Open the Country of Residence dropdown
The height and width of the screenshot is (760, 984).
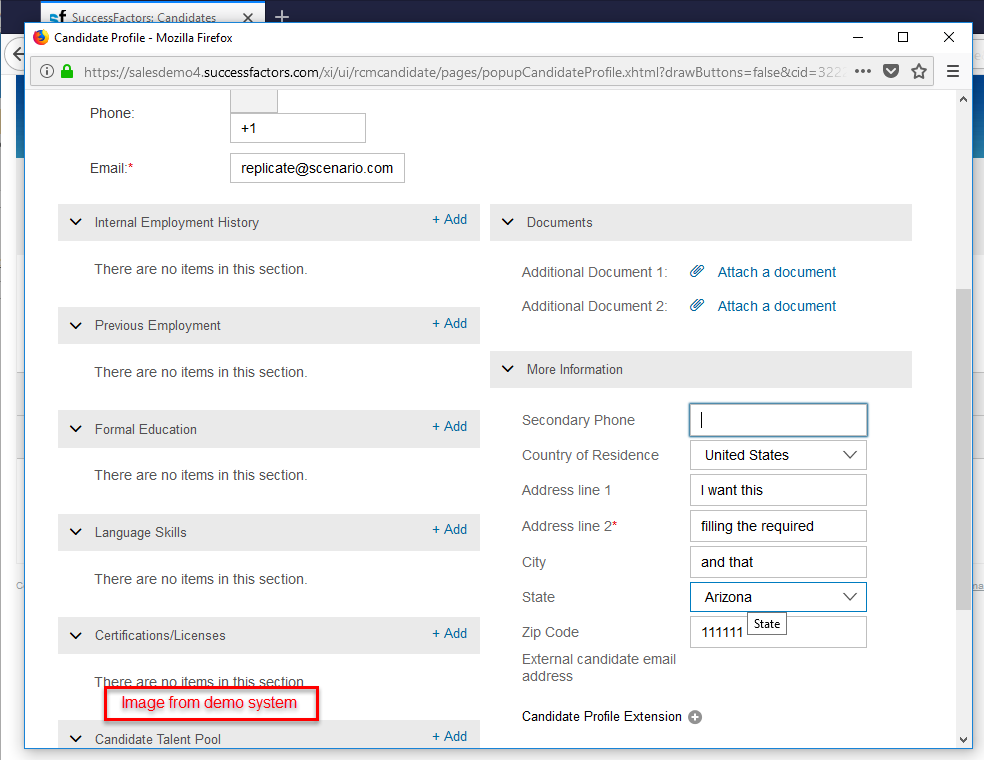pyautogui.click(x=778, y=455)
